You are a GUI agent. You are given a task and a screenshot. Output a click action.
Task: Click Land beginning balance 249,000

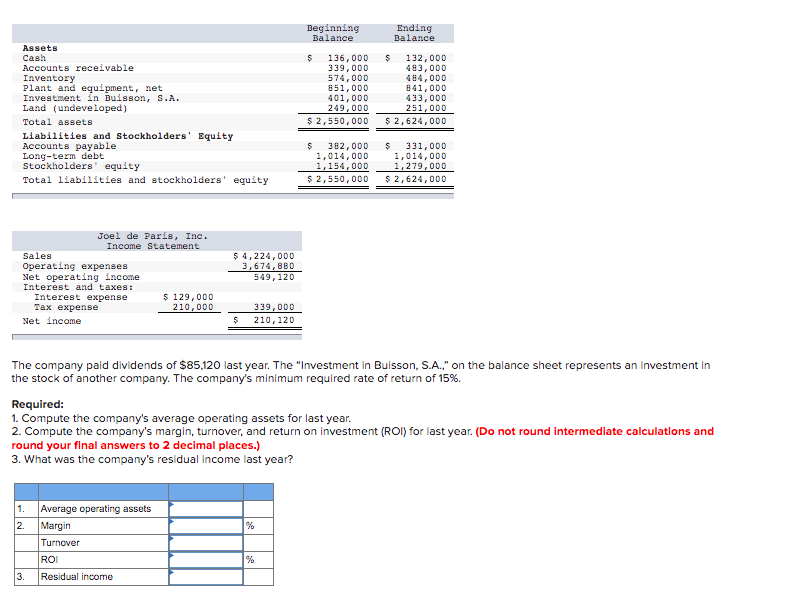[x=348, y=108]
